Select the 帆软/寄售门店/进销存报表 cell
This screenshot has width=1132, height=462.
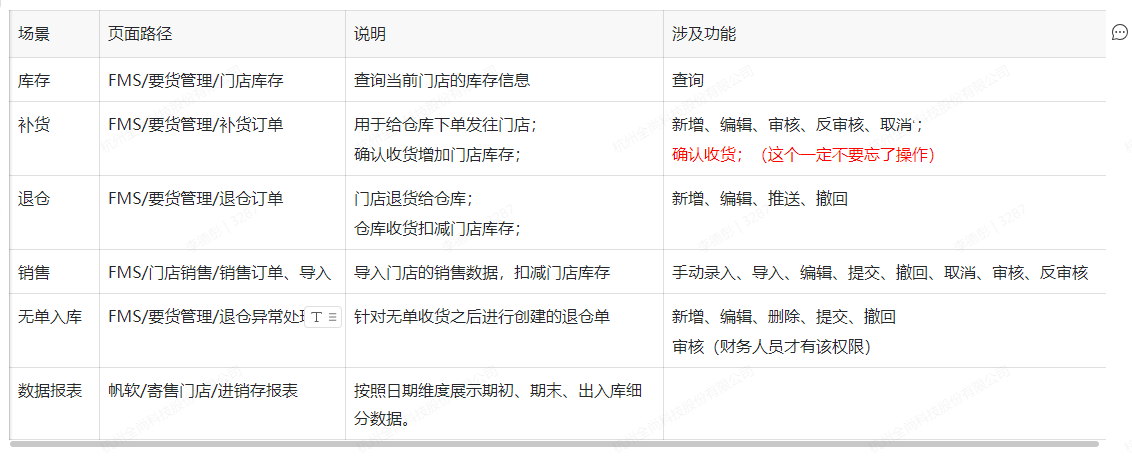point(203,391)
